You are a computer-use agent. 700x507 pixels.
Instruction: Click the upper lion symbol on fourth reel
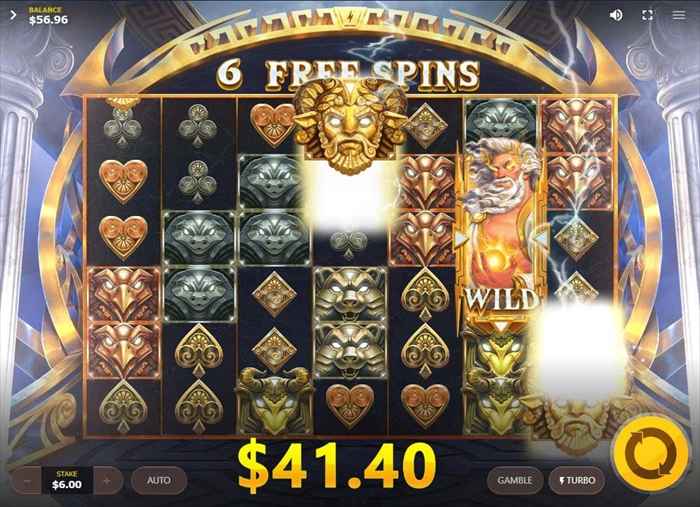coord(350,295)
